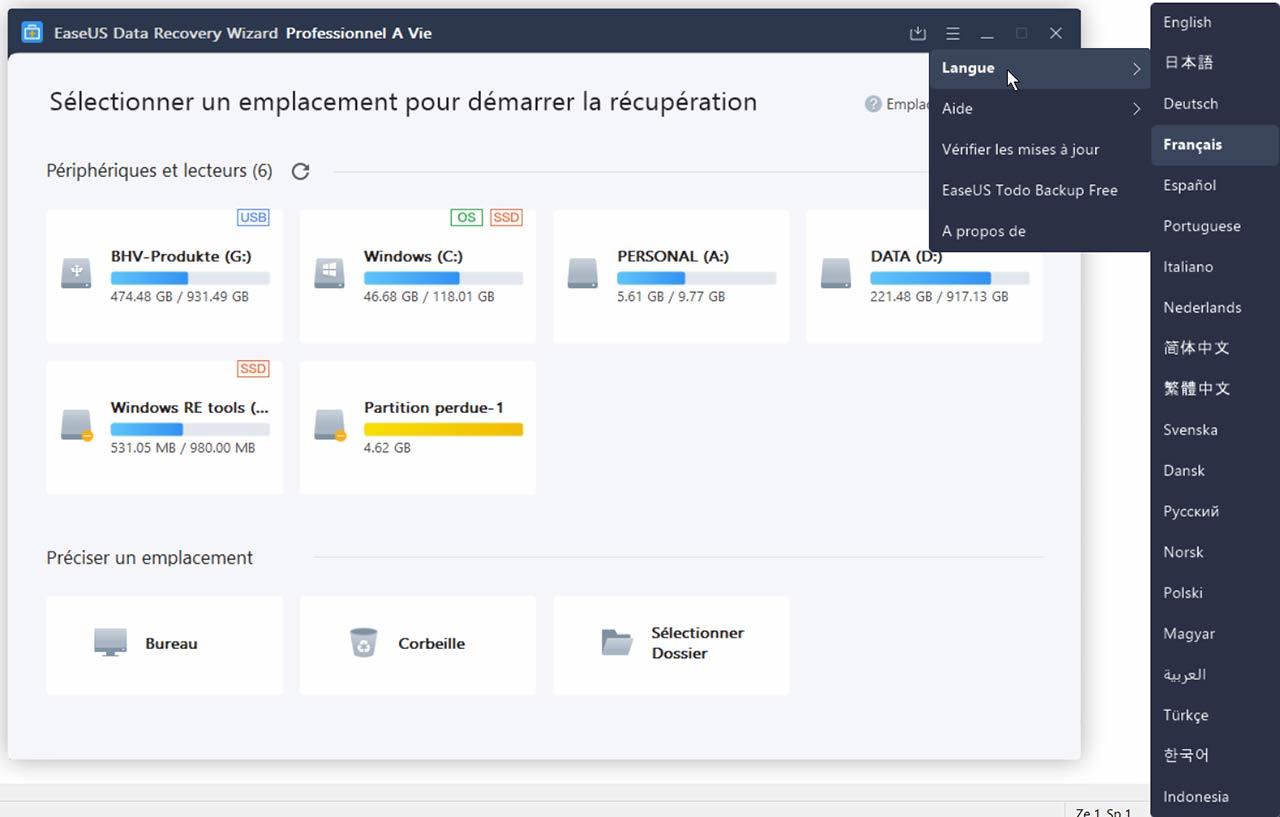Screen dimensions: 1280x817
Task: Switch language to Japanese 日本語
Action: [1215, 62]
